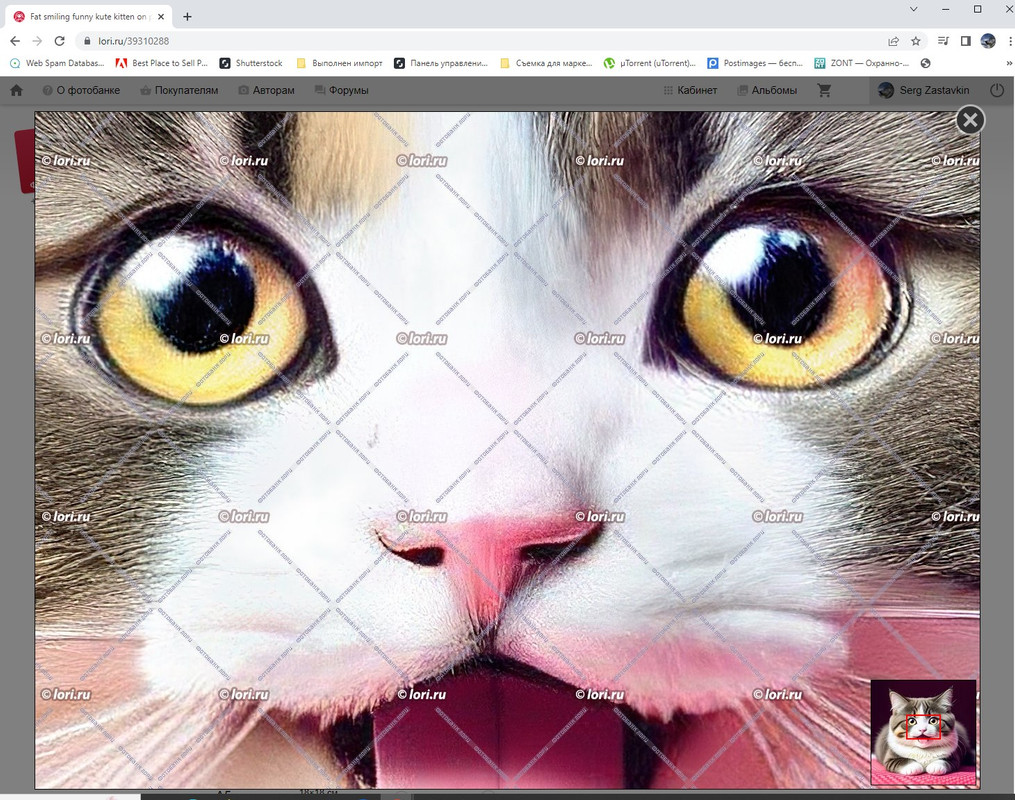
Task: Click the kitten navigator thumbnail
Action: pyautogui.click(x=923, y=733)
